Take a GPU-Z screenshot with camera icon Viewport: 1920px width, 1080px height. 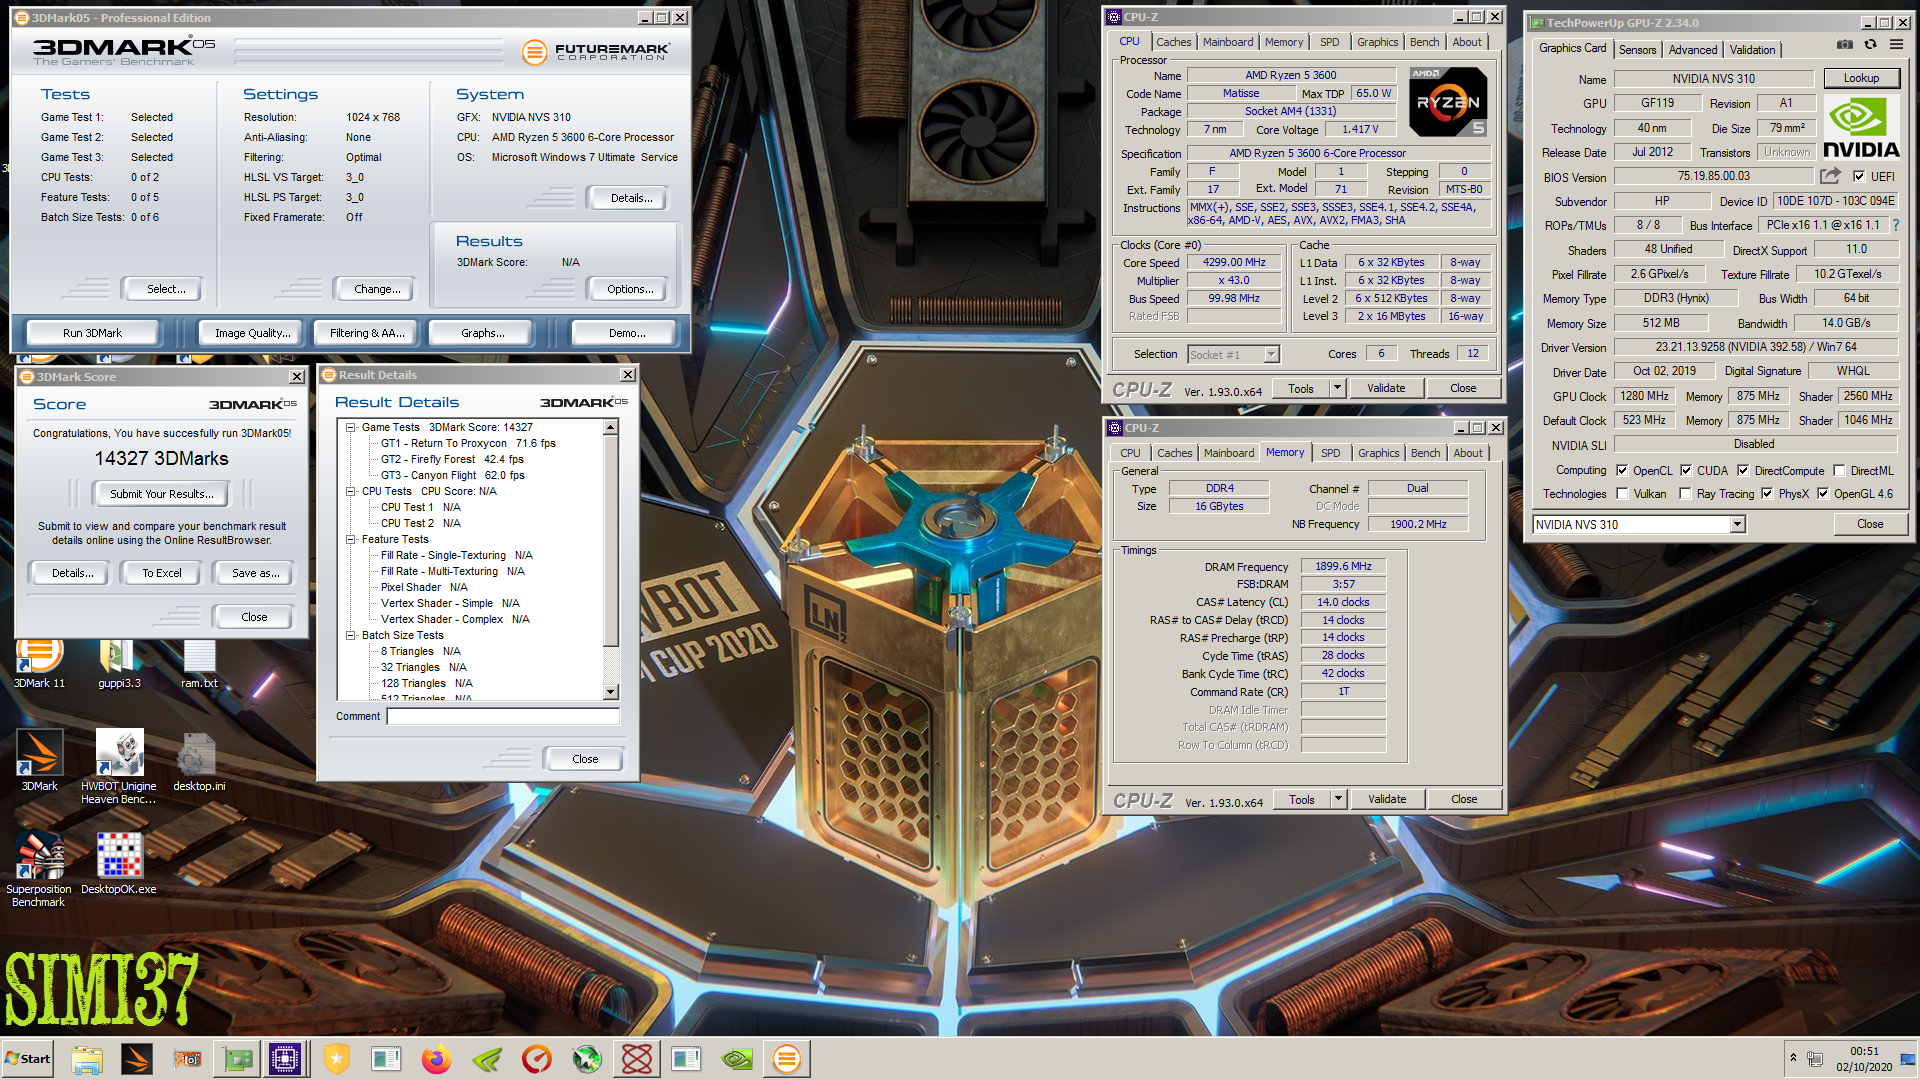(x=1845, y=45)
